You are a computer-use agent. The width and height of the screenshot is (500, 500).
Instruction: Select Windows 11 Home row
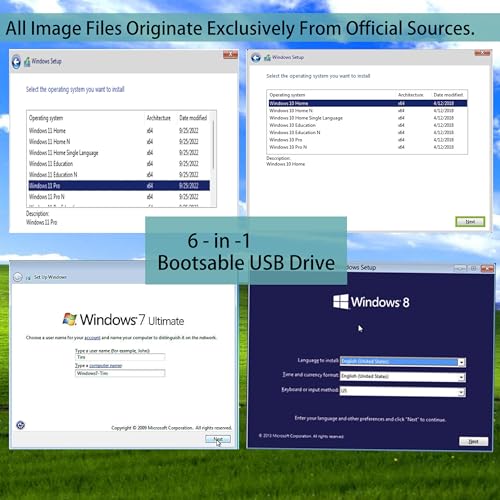(x=119, y=131)
